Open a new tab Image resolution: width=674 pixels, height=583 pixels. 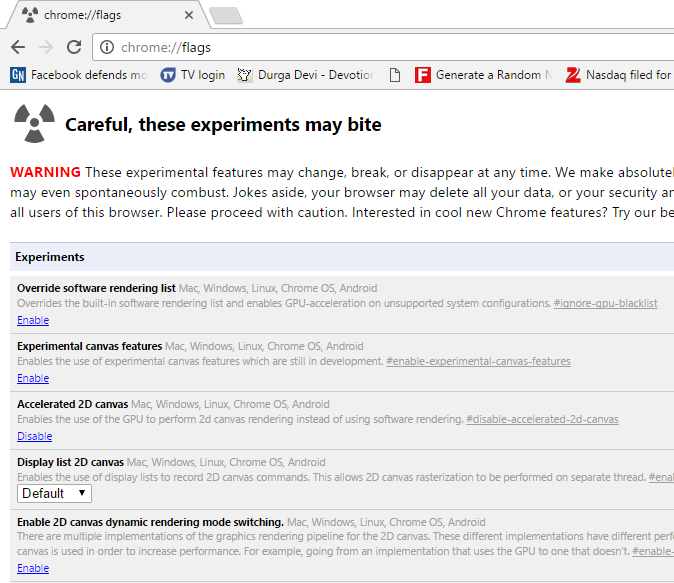click(225, 15)
